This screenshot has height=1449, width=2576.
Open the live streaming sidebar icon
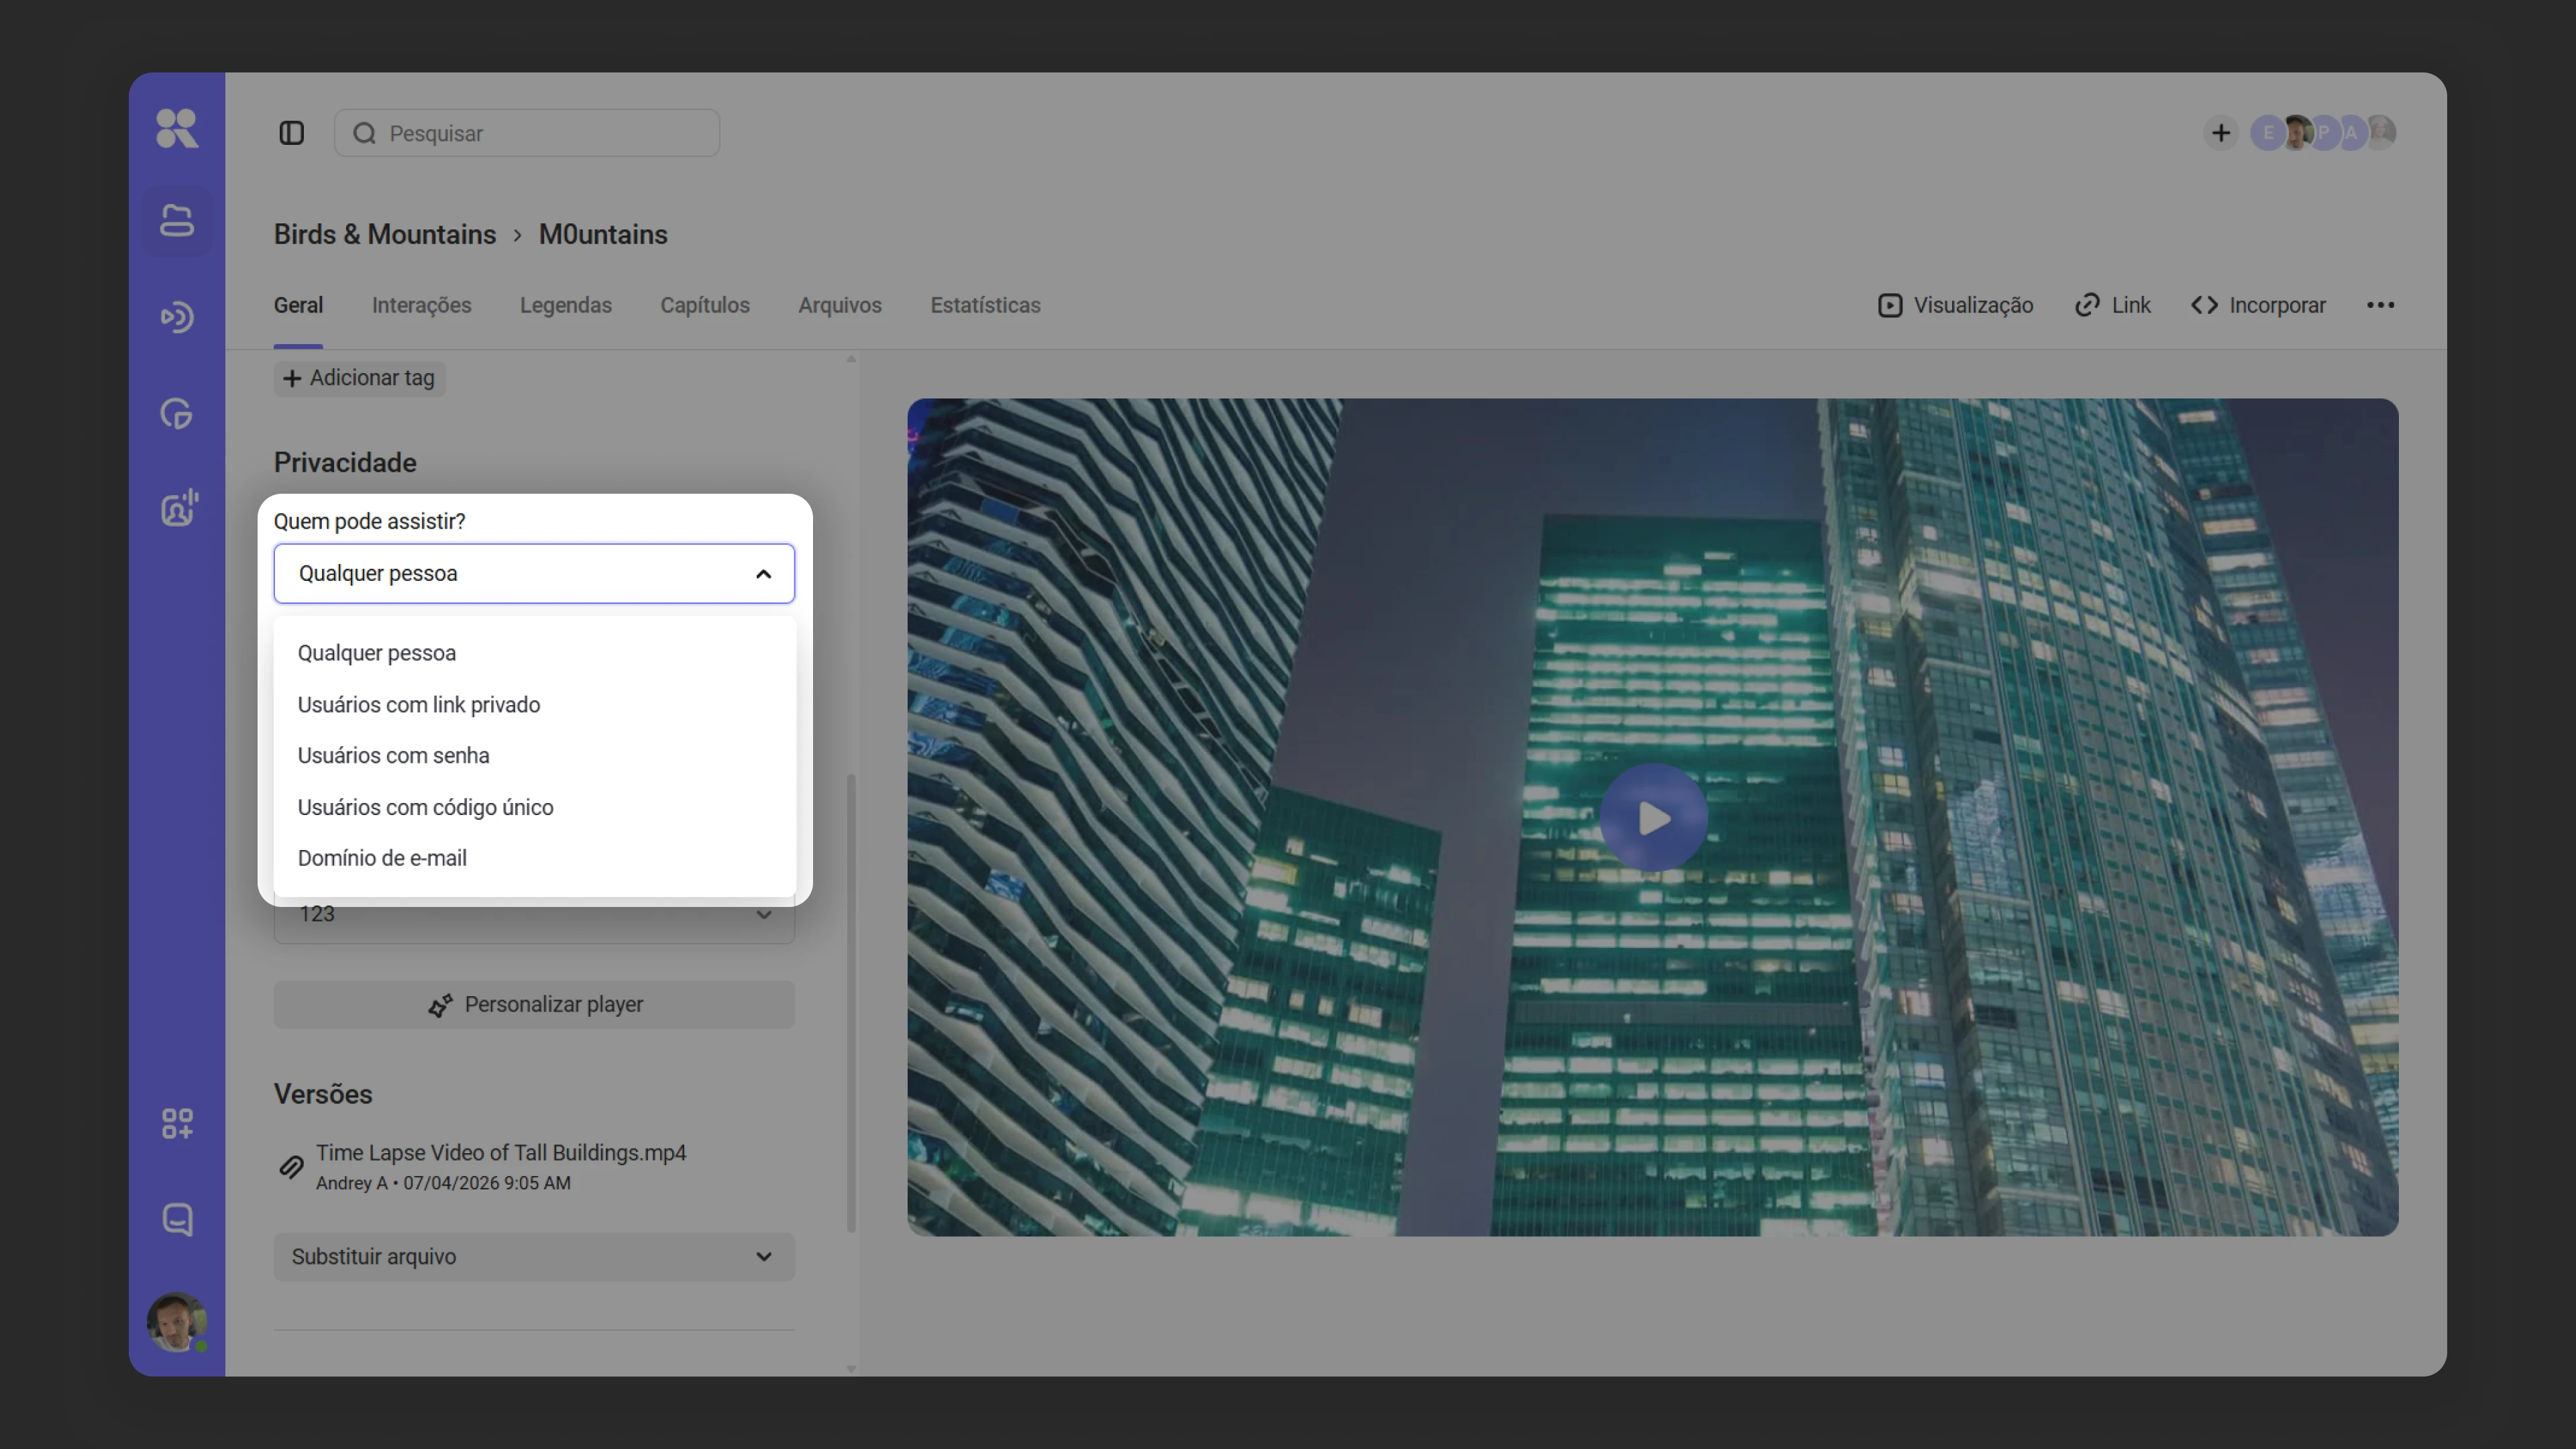pyautogui.click(x=177, y=317)
